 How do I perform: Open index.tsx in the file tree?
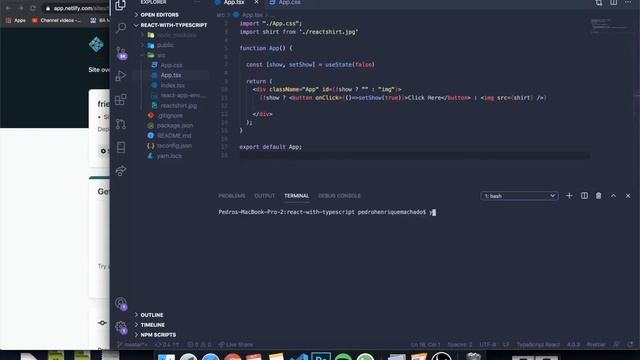click(x=172, y=85)
